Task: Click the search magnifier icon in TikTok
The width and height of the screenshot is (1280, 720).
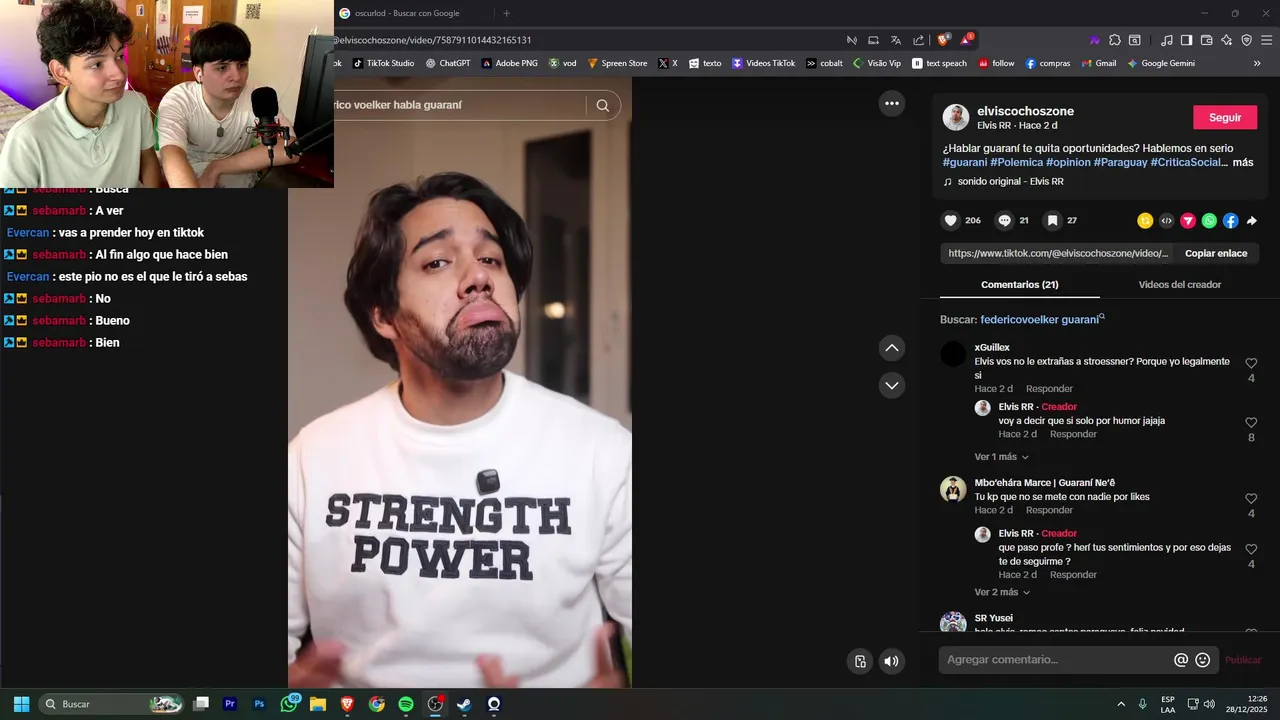Action: 603,105
